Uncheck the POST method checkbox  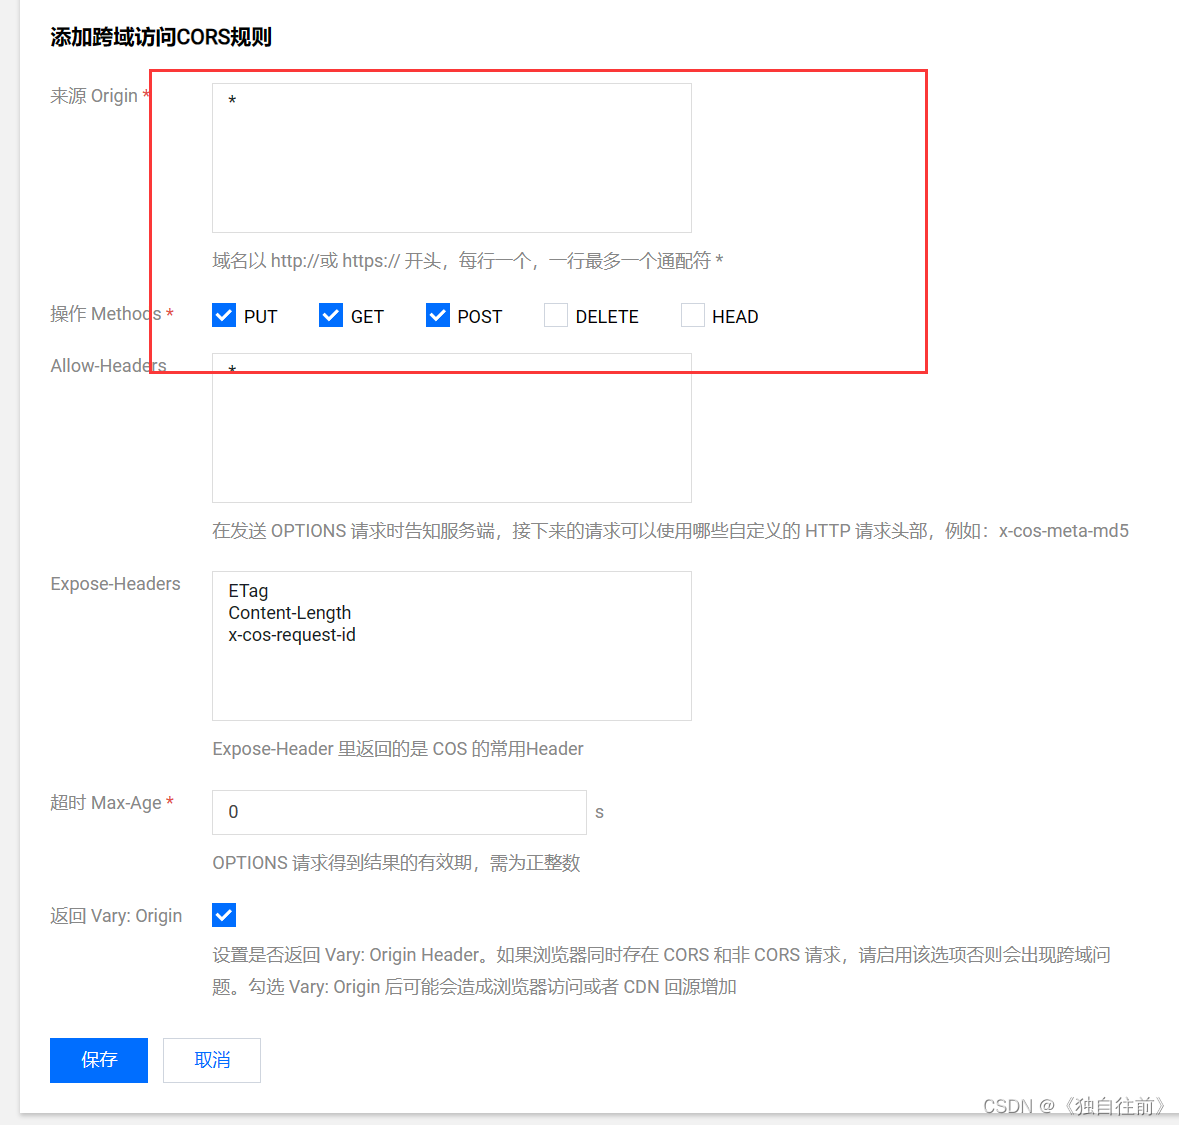[x=438, y=315]
